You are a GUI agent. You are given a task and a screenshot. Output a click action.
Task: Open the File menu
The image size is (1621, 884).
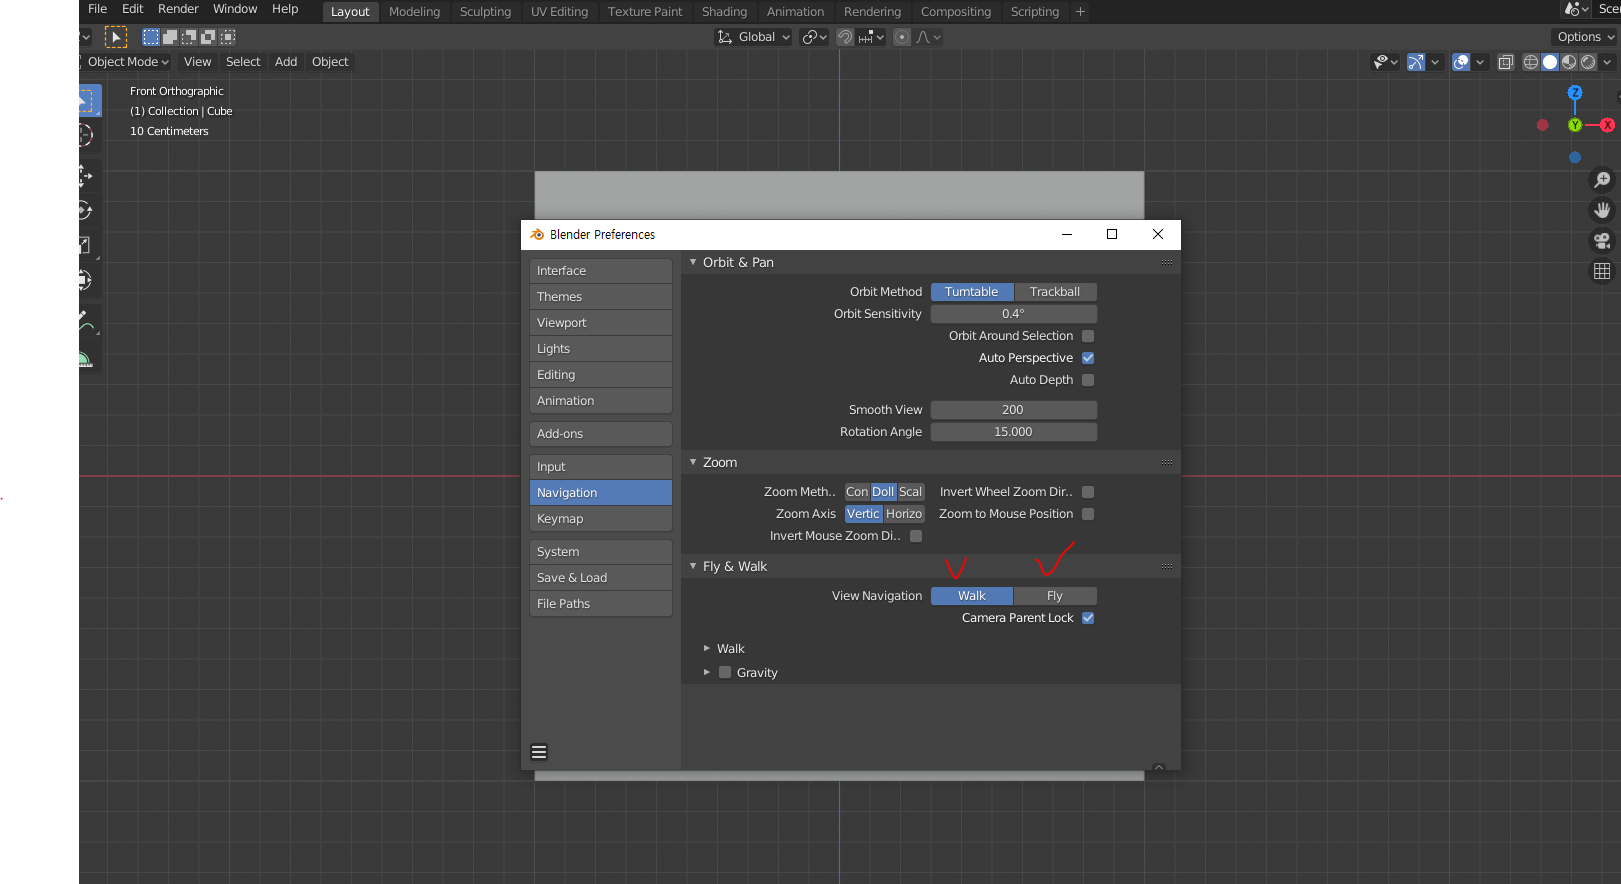(97, 9)
